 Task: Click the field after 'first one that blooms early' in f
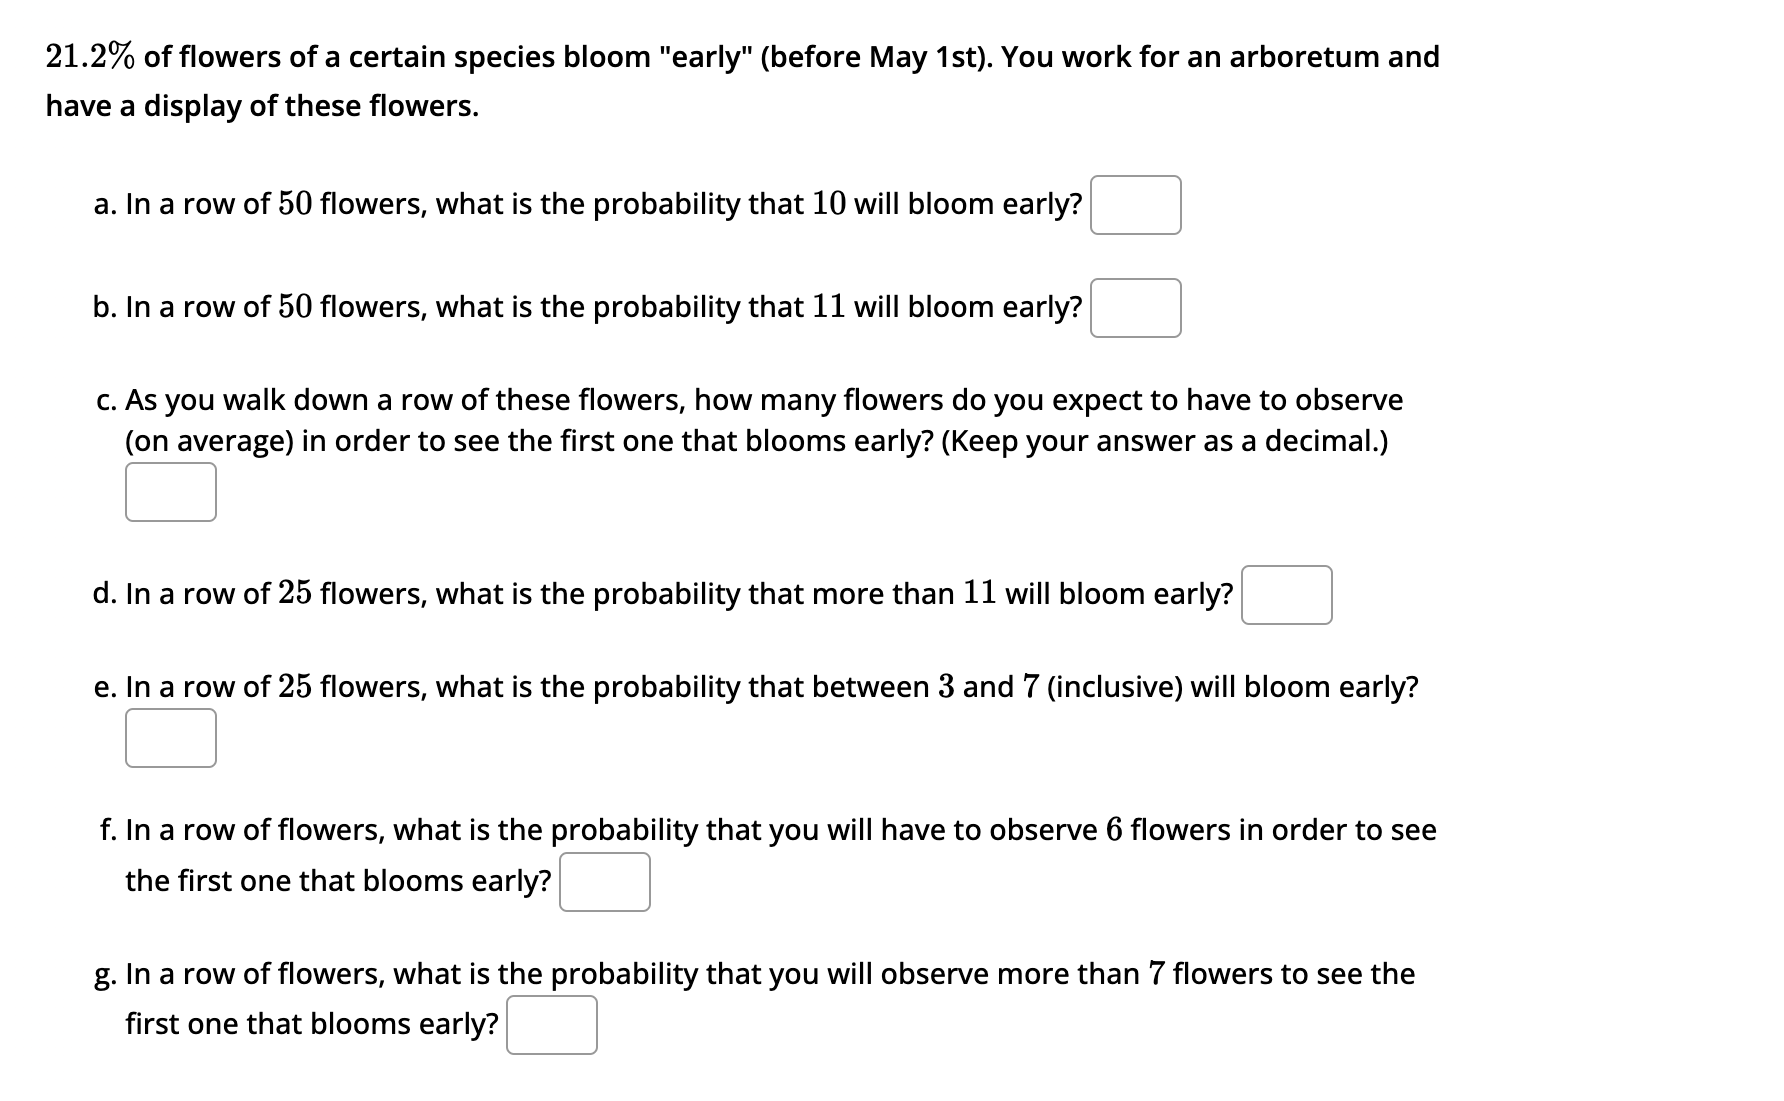pos(604,880)
